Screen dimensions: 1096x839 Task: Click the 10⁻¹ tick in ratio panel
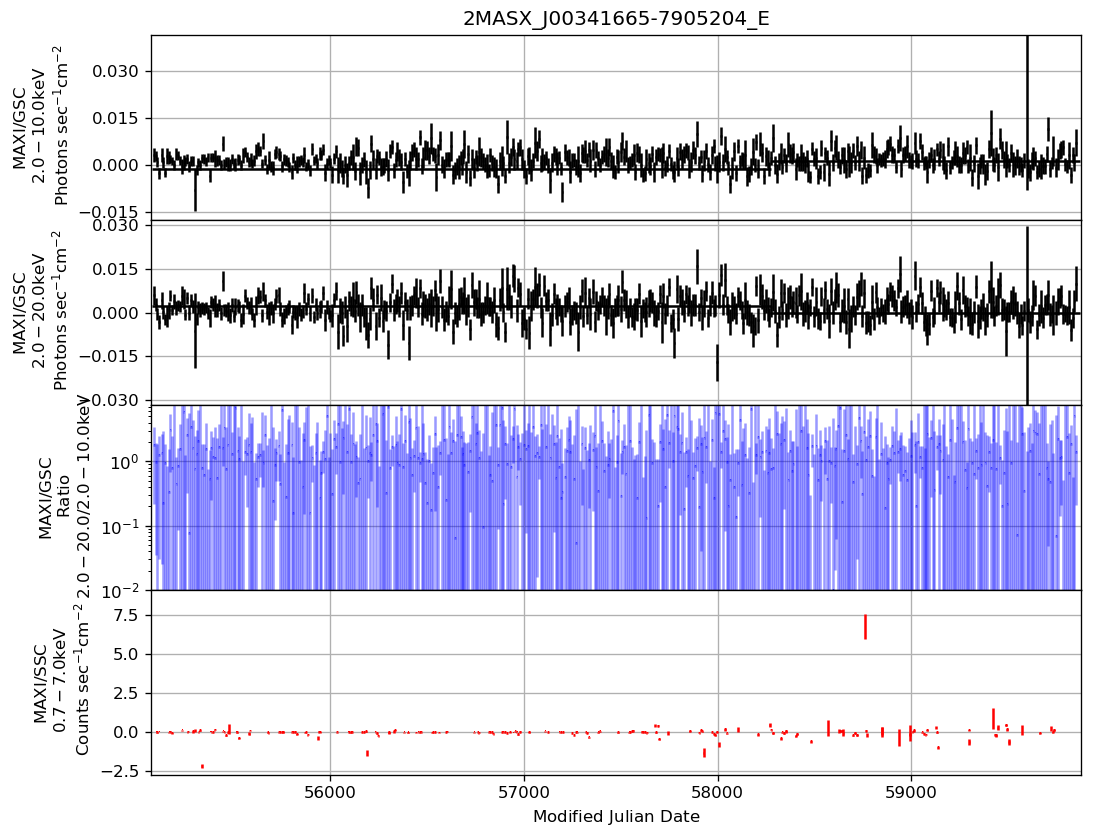(121, 526)
